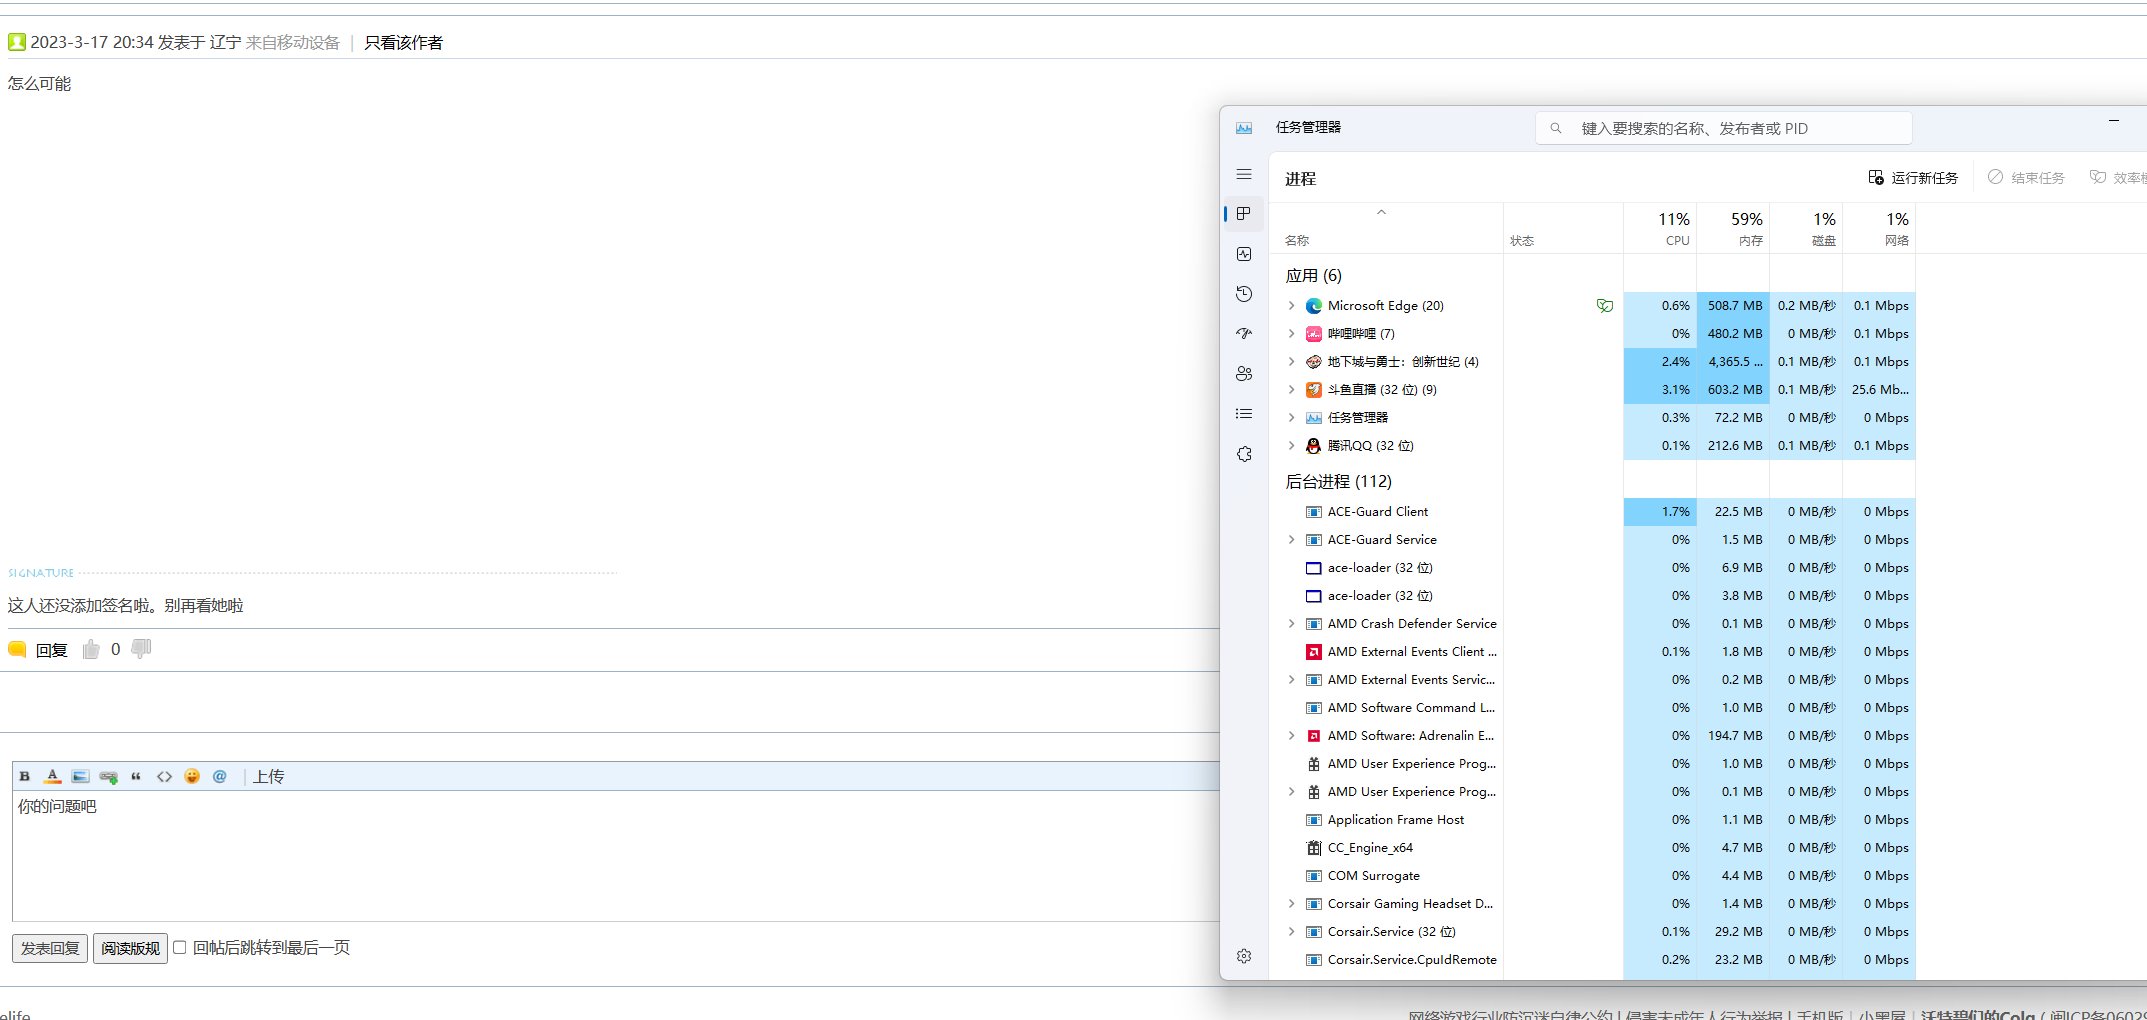Viewport: 2147px width, 1020px height.
Task: Click 只看该作者 link
Action: [x=403, y=43]
